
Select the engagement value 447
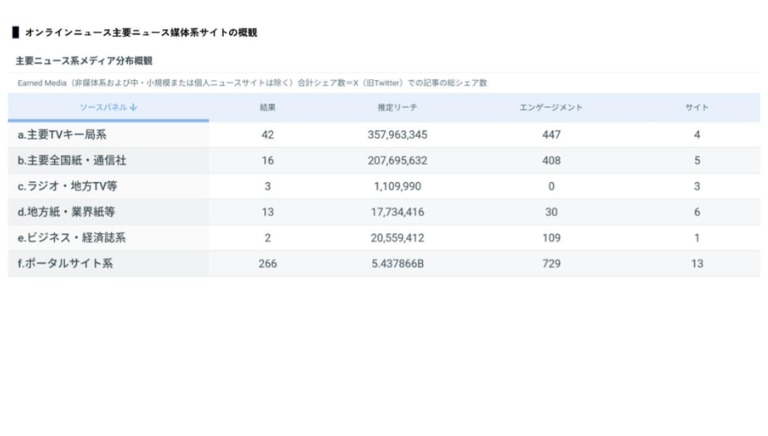pyautogui.click(x=551, y=135)
